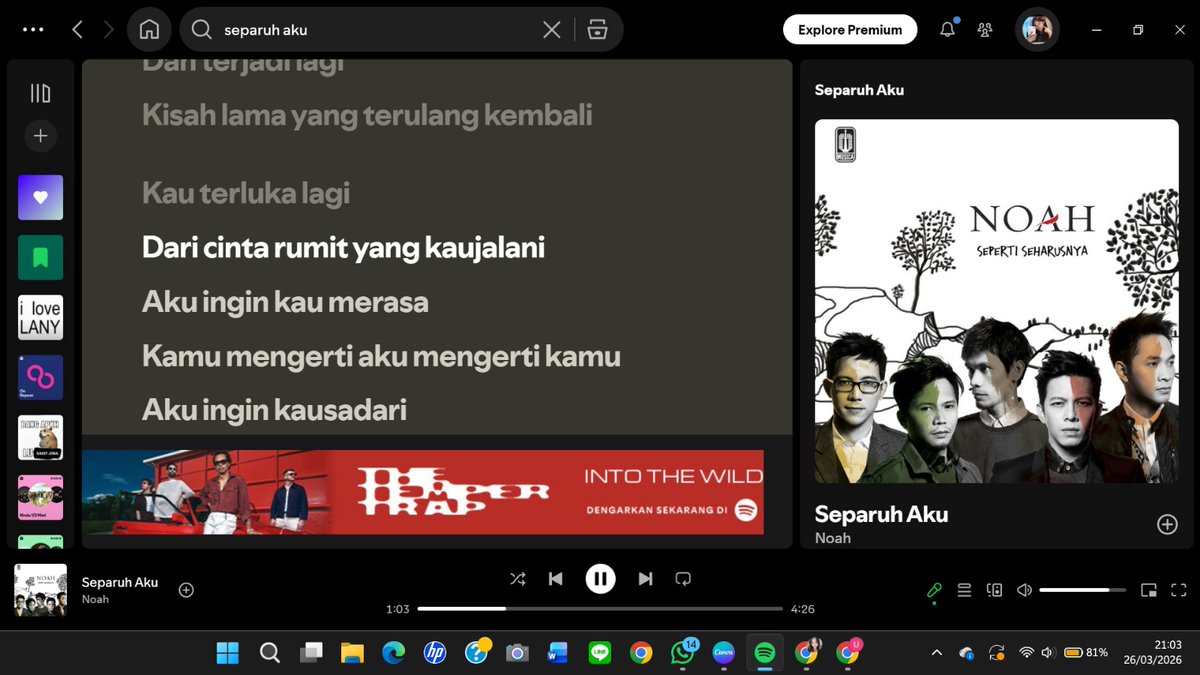The image size is (1200, 675).
Task: Seek along the song progress bar
Action: (x=600, y=608)
